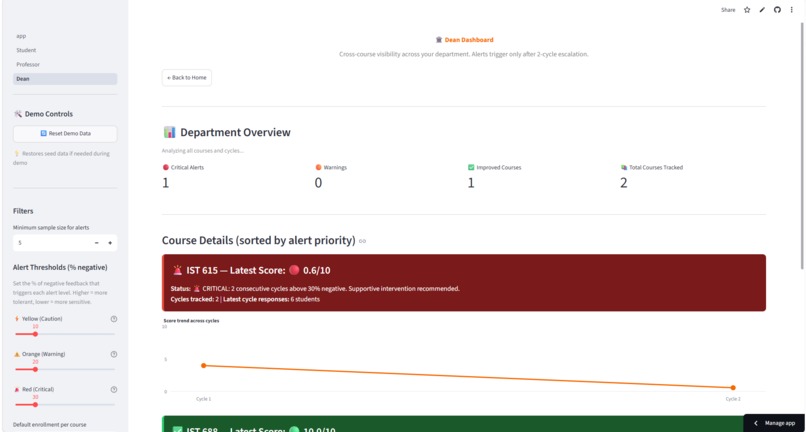
Task: Click the Critical Alerts metric value
Action: [x=166, y=183]
